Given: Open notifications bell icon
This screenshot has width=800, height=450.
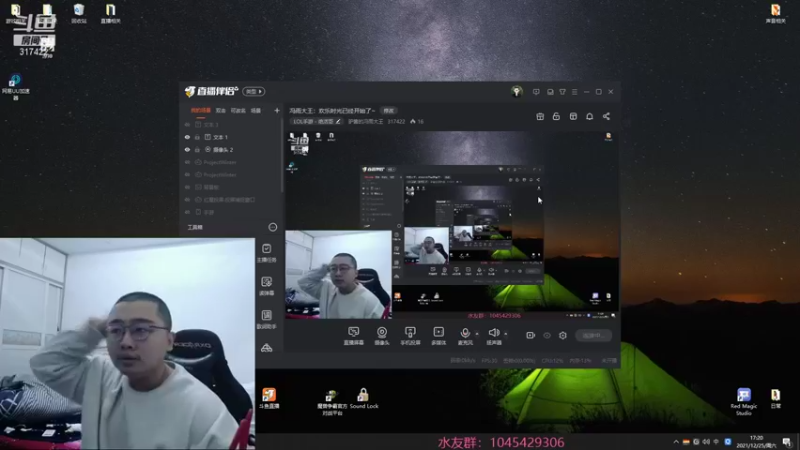Looking at the screenshot, I should point(589,116).
